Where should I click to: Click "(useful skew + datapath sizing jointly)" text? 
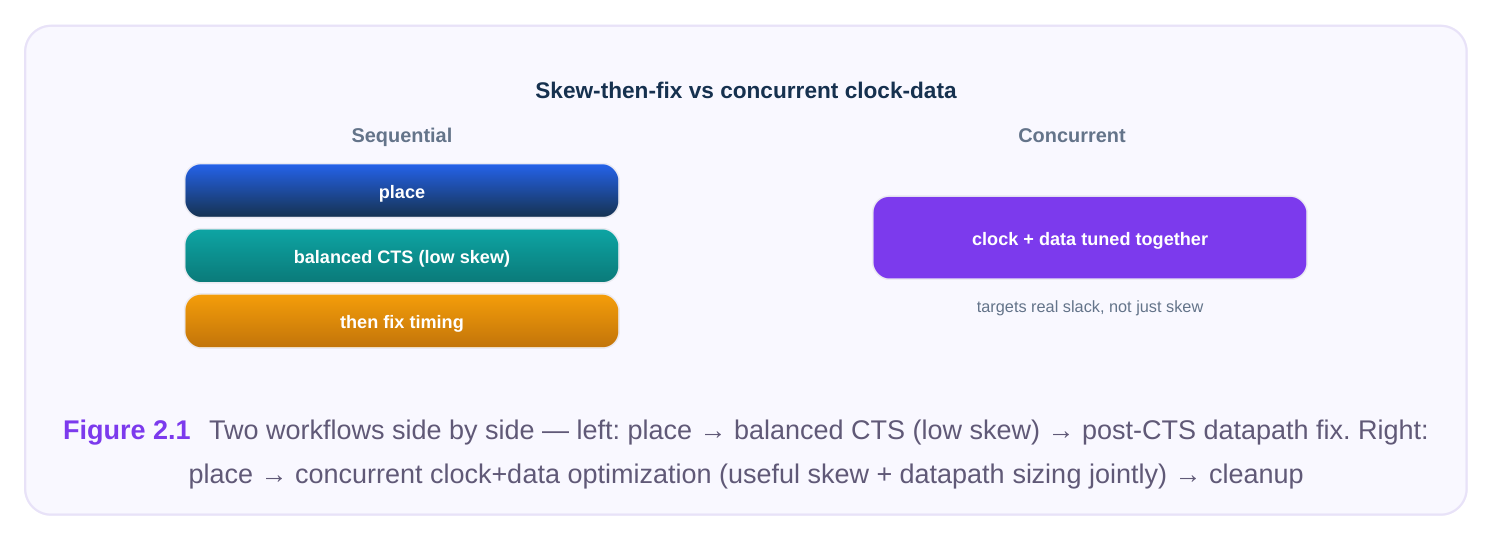point(943,474)
